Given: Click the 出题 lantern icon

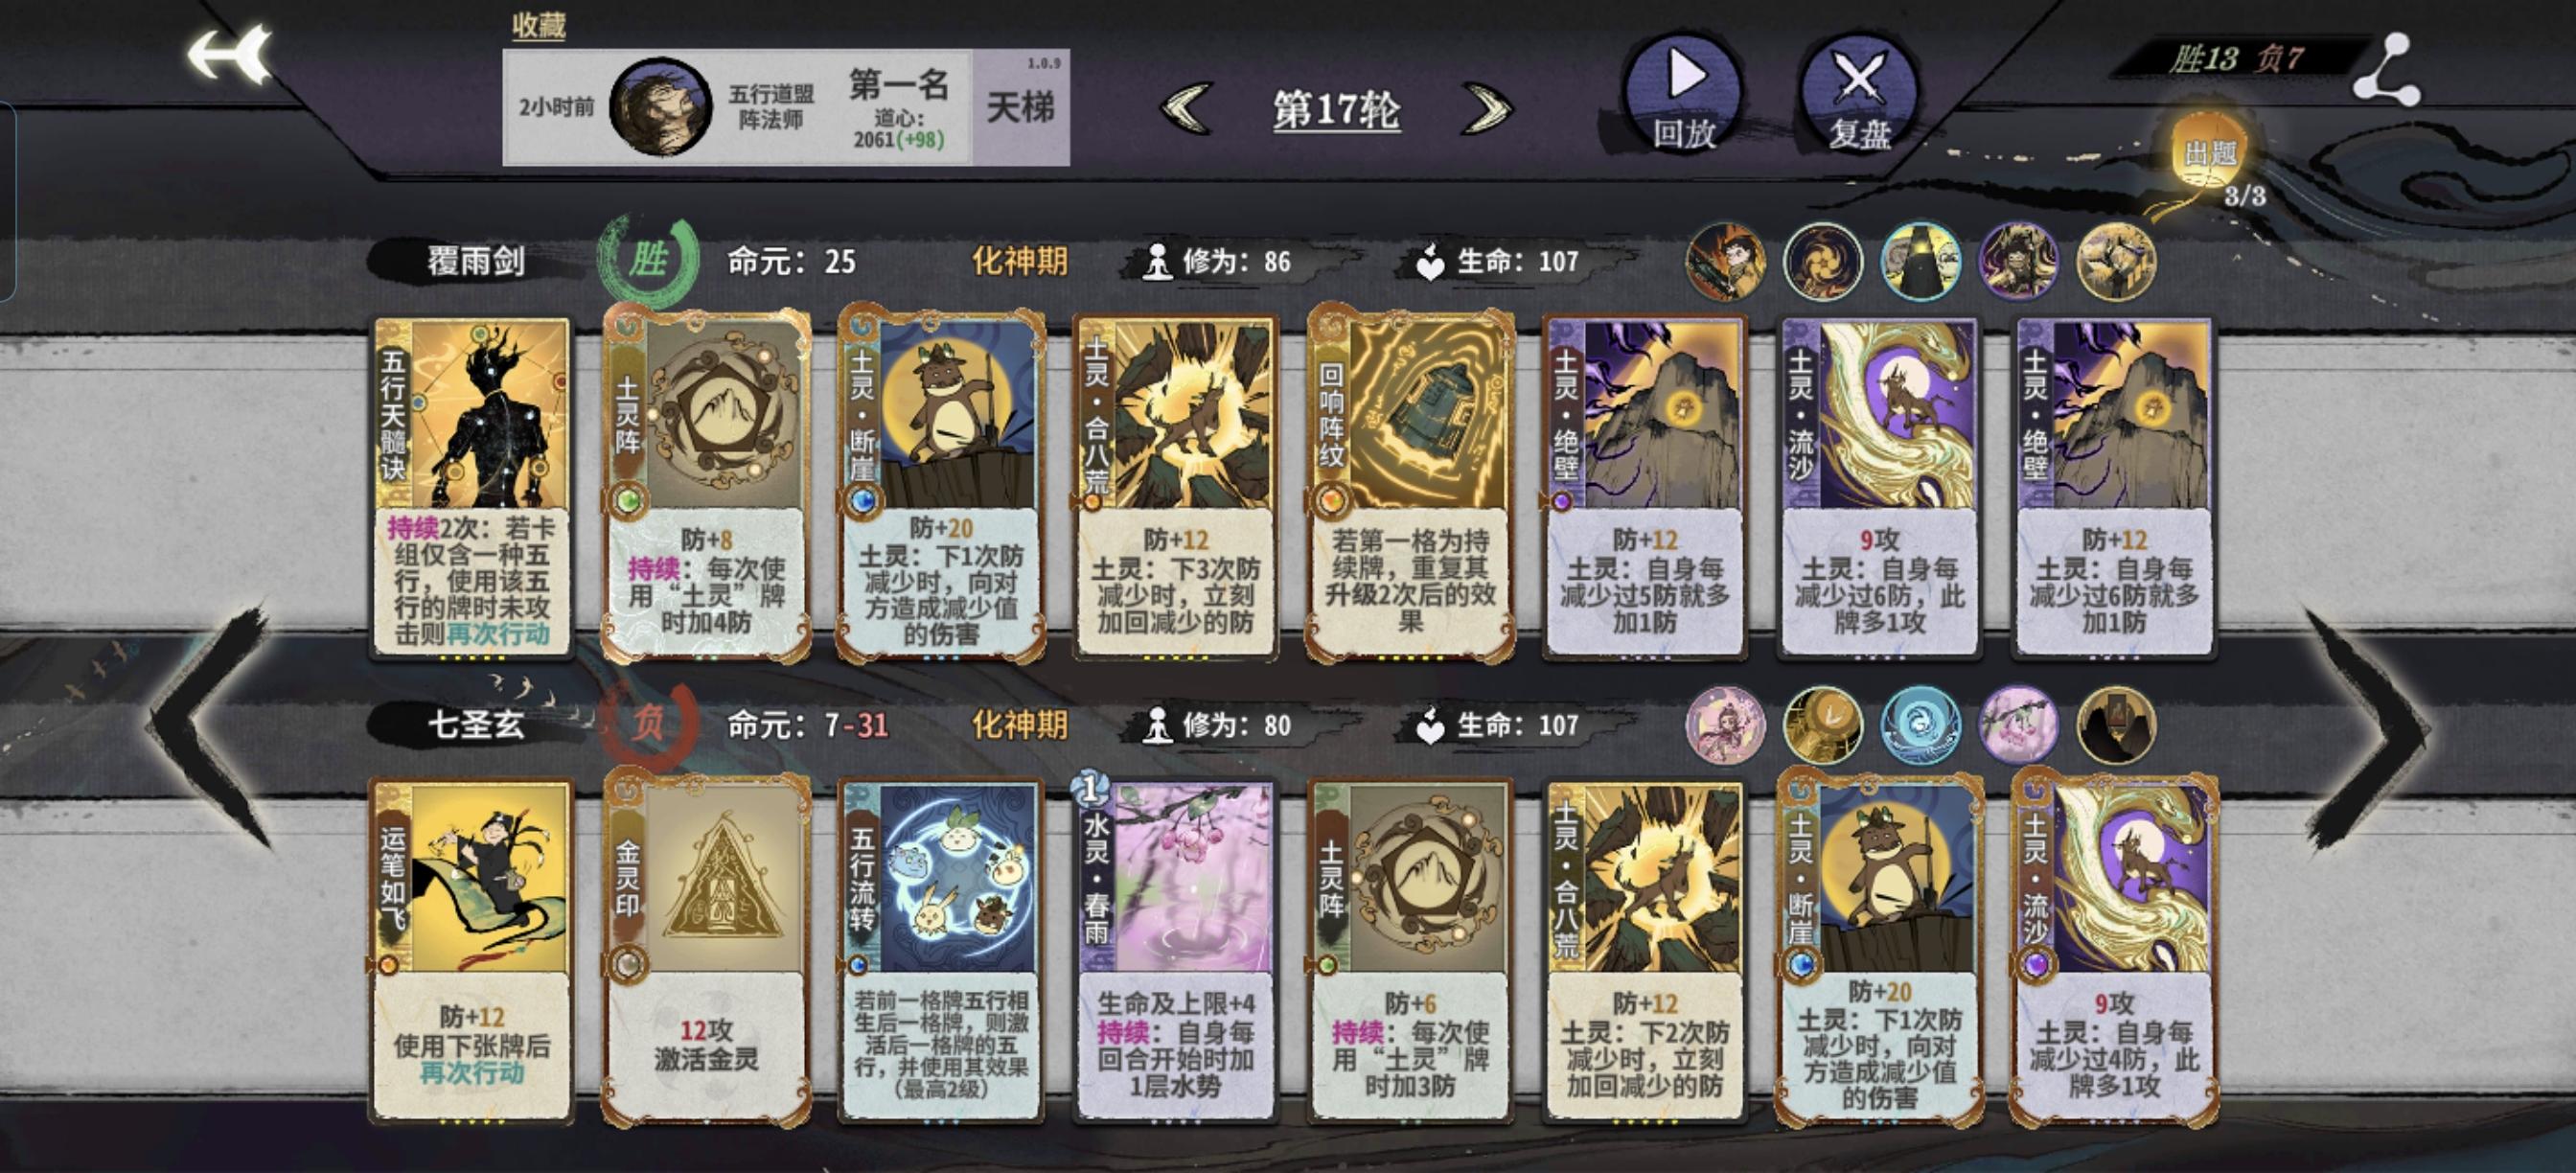Looking at the screenshot, I should 2210,152.
